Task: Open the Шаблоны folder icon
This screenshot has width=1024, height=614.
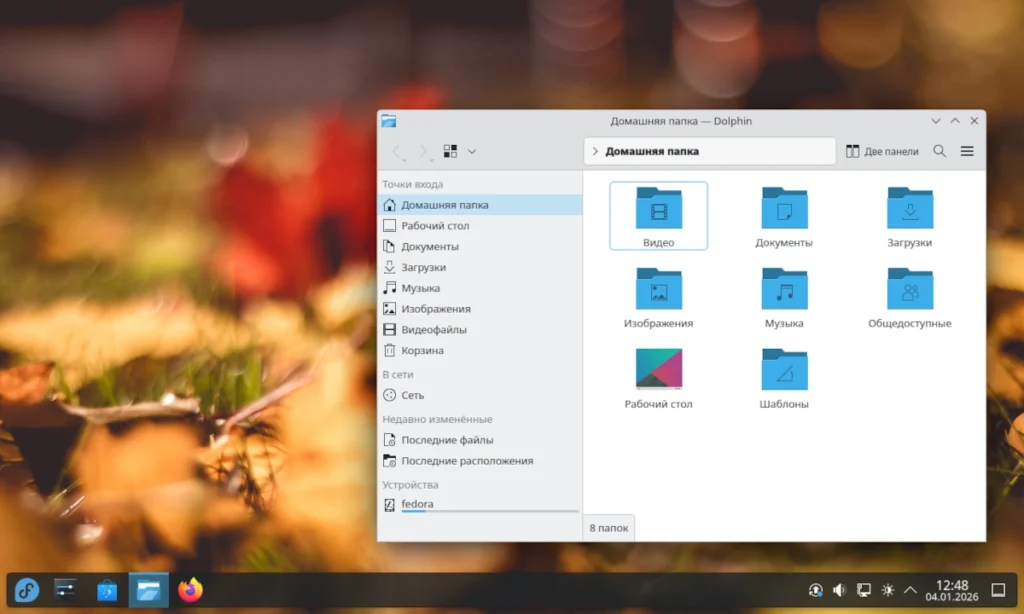Action: 784,369
